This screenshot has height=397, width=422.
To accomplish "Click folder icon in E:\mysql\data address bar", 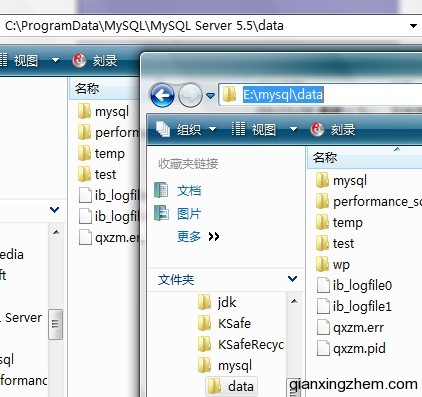I will coord(229,94).
